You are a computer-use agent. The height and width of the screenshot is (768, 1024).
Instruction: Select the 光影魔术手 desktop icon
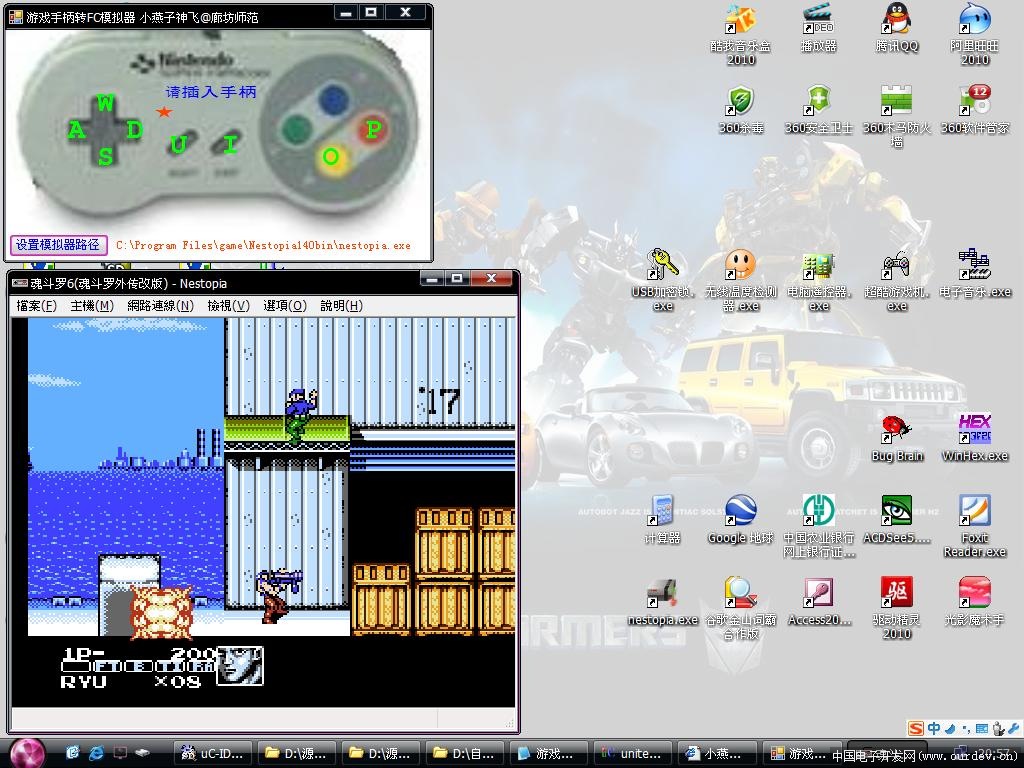pos(974,601)
